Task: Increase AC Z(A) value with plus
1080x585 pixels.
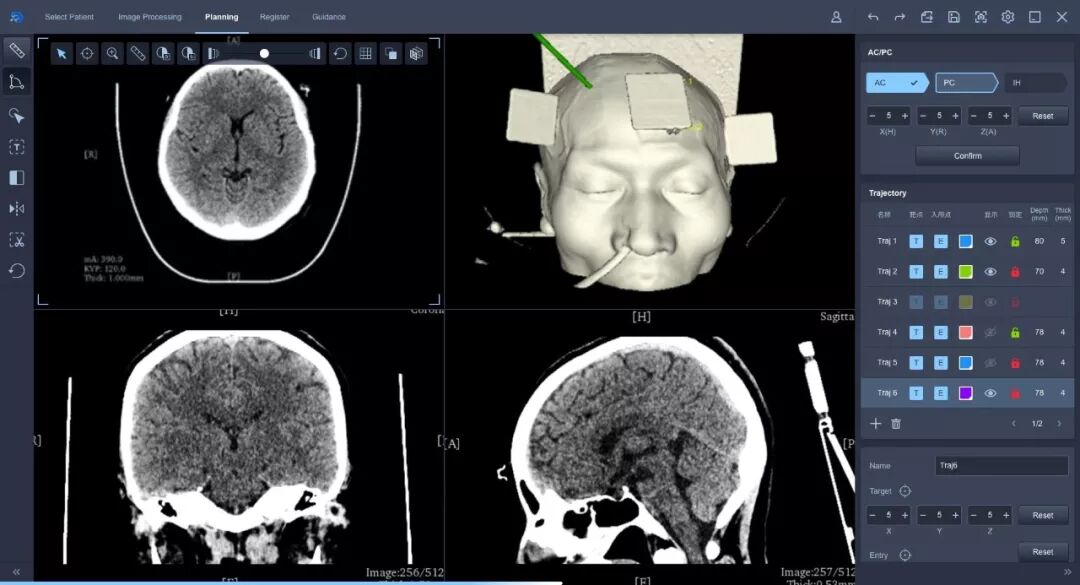Action: pyautogui.click(x=1006, y=116)
